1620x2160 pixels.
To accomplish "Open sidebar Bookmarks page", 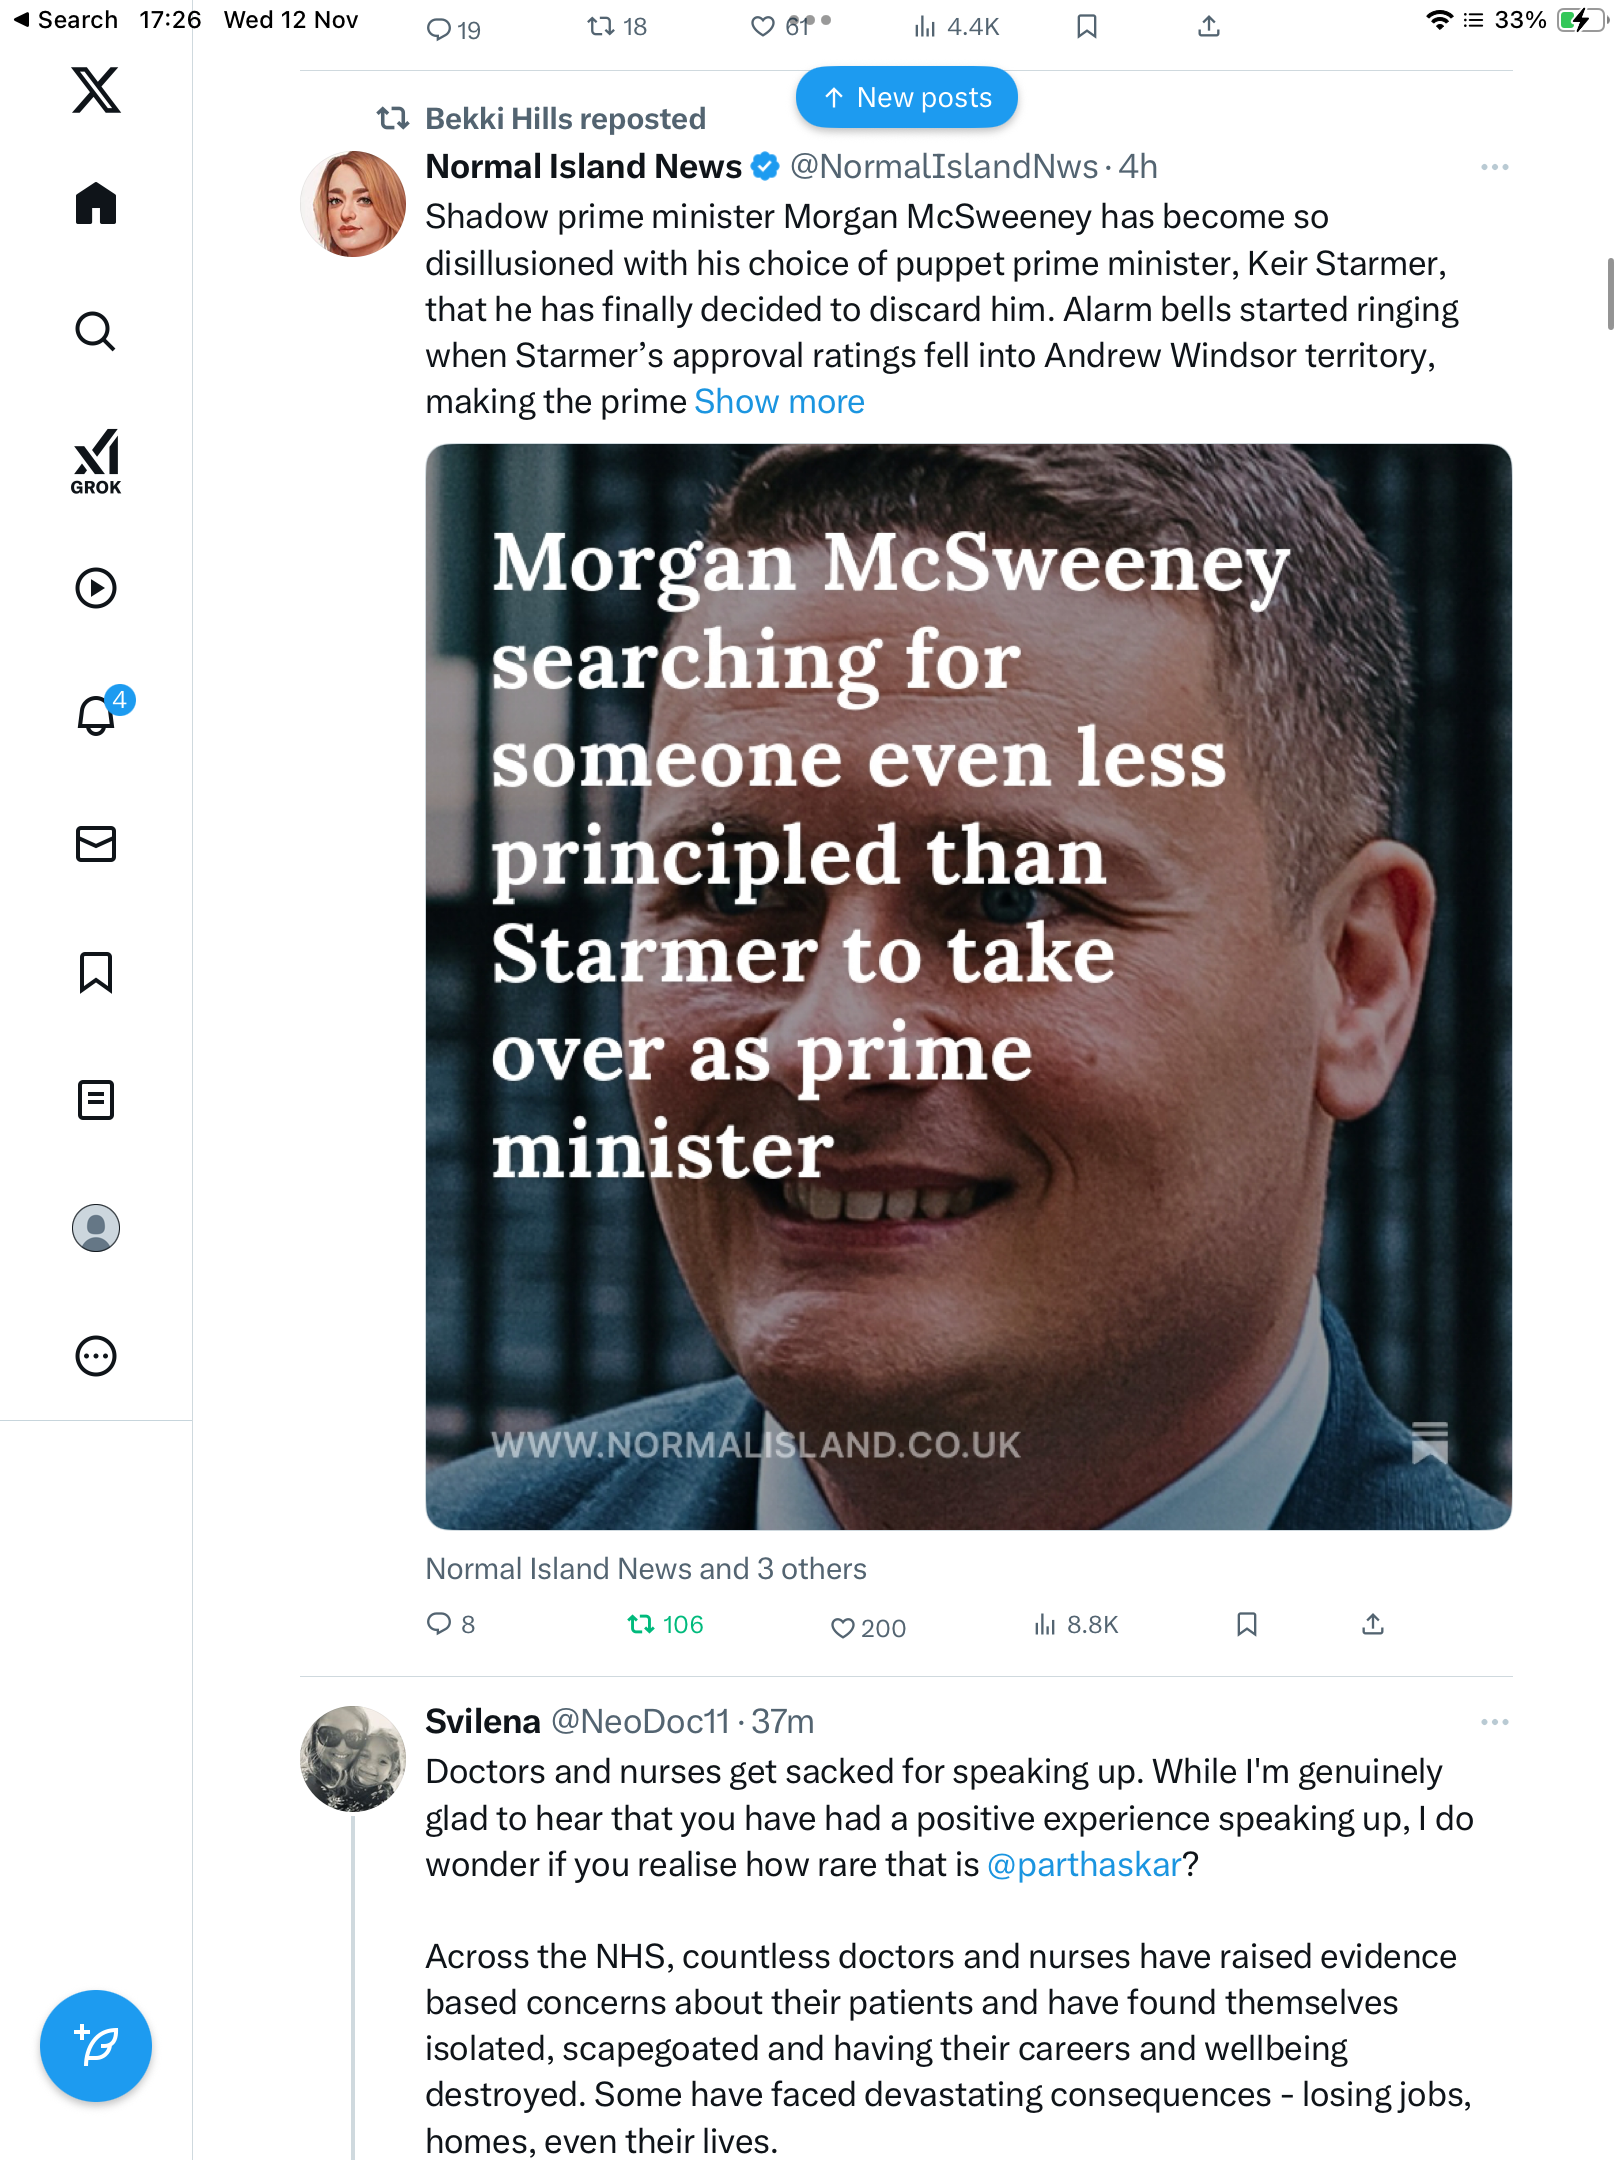I will 96,972.
